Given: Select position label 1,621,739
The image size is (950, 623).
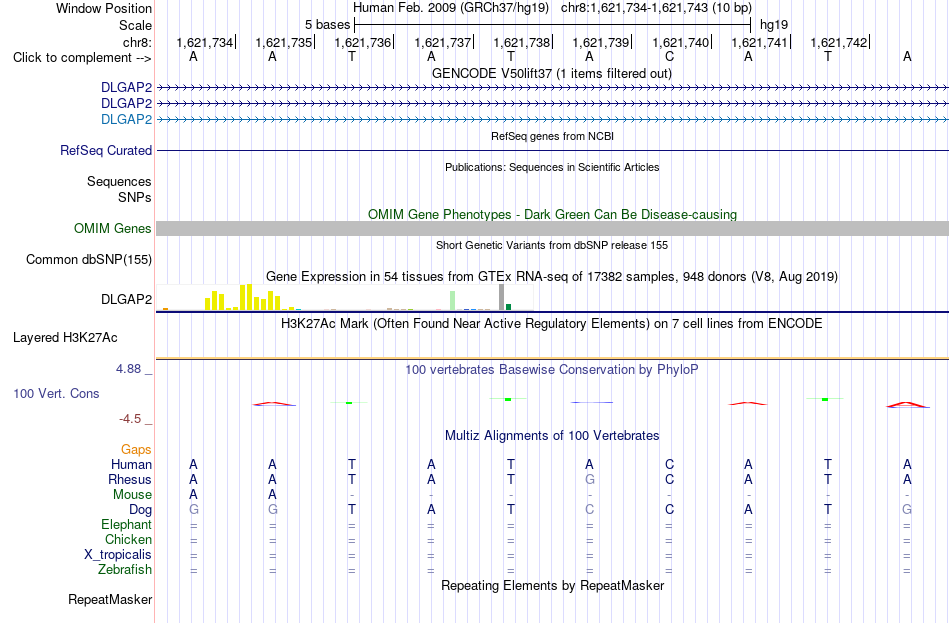Looking at the screenshot, I should pyautogui.click(x=600, y=42).
